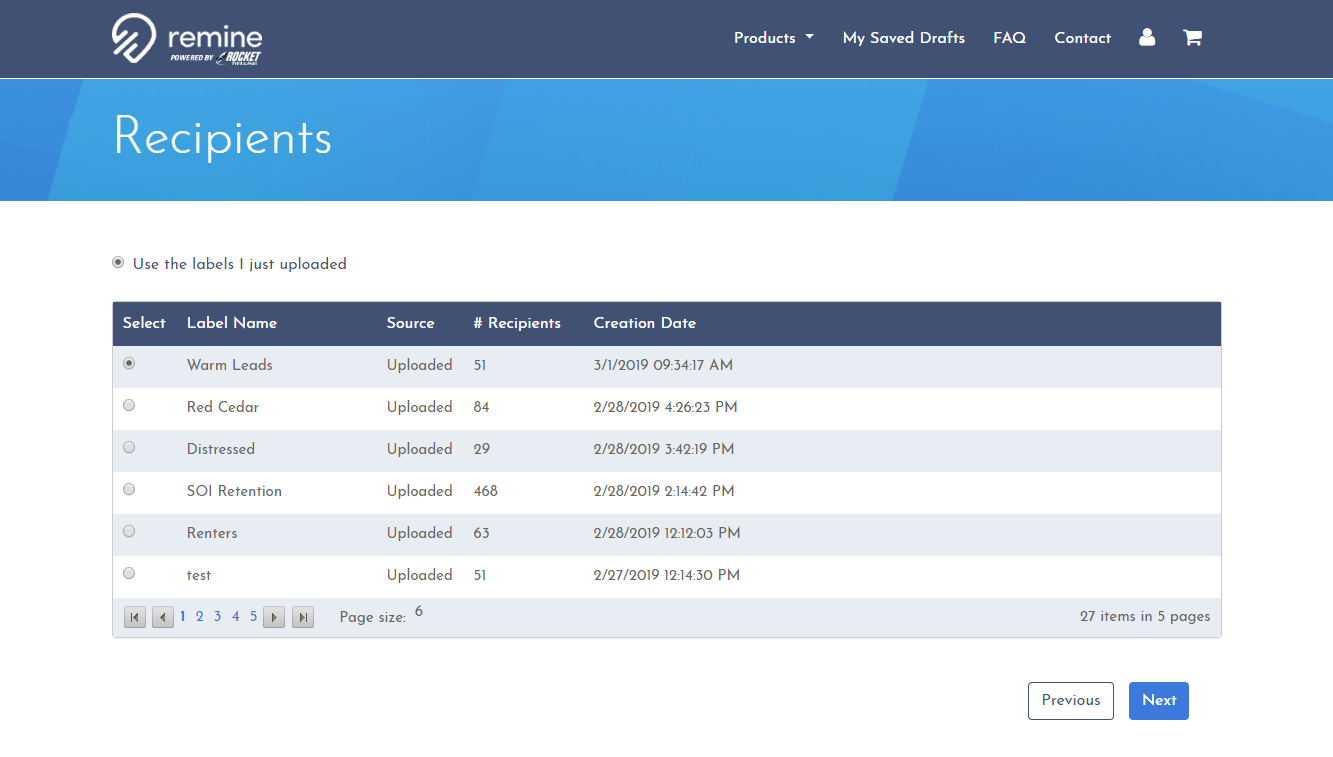The width and height of the screenshot is (1333, 757).
Task: Open the Contact page
Action: [1082, 37]
